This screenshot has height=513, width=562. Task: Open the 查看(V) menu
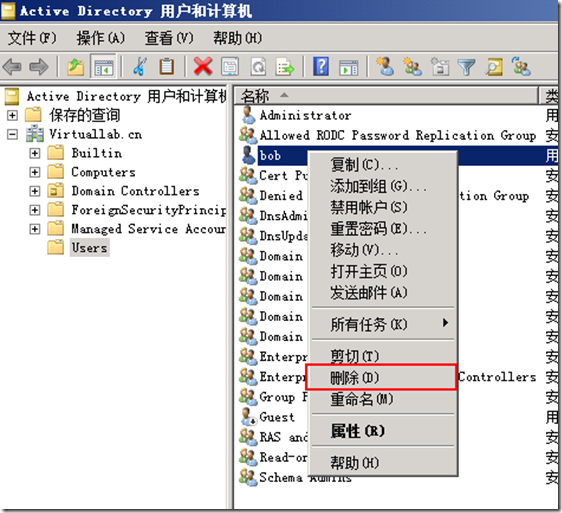click(x=169, y=38)
